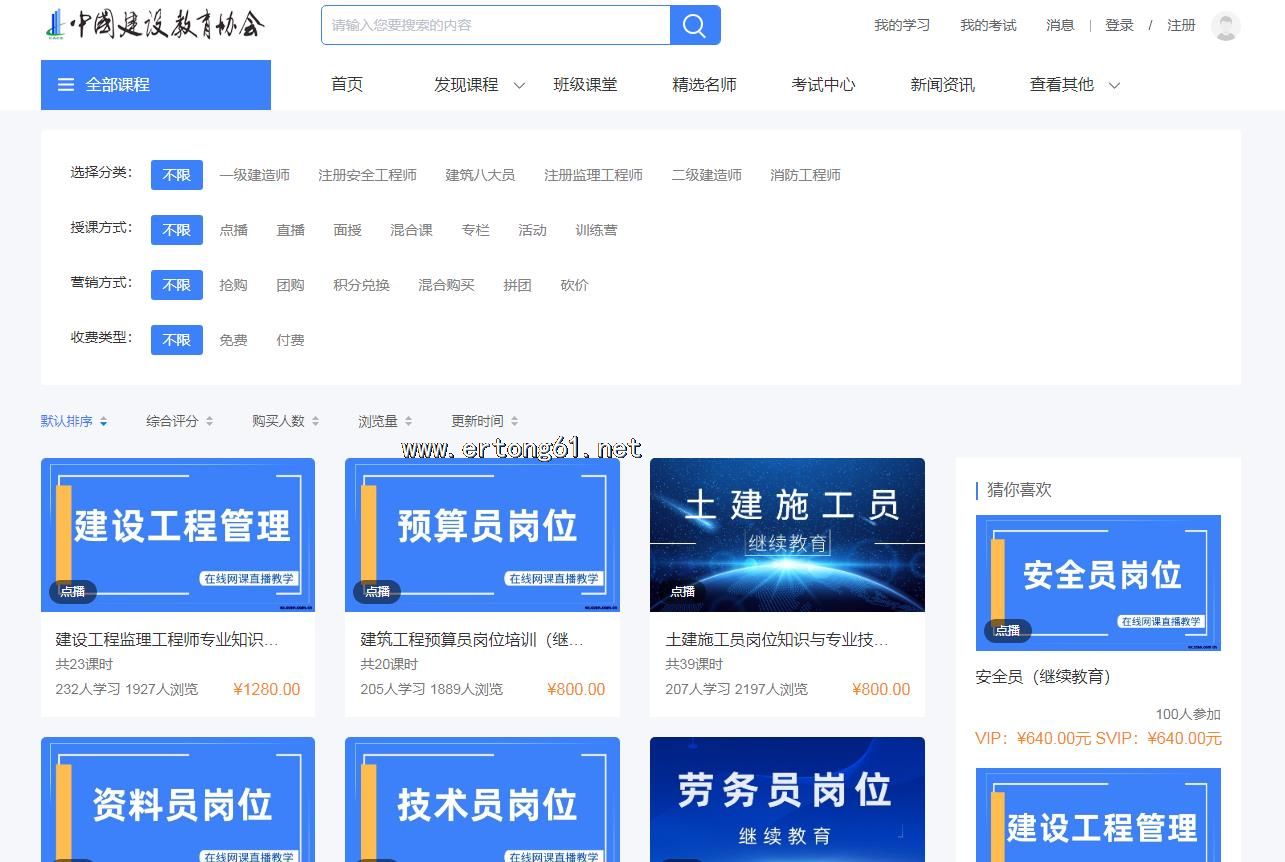The image size is (1285, 862).
Task: Click the hamburger icon beside 全部课程
Action: click(x=66, y=85)
